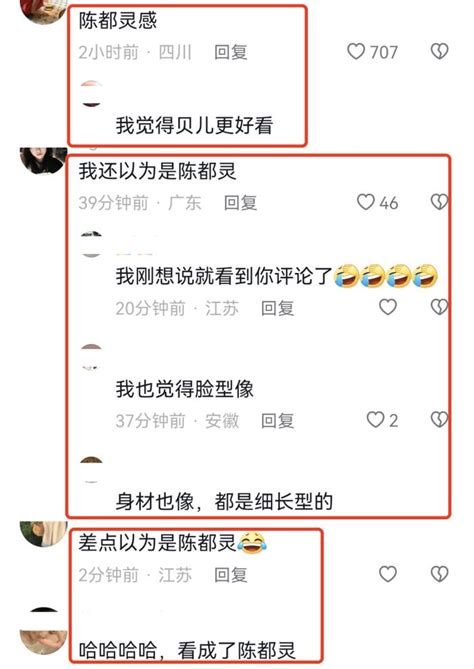Like the 我还以为是陈都灵 comment with 46 likes
474x669 pixels.
(366, 202)
